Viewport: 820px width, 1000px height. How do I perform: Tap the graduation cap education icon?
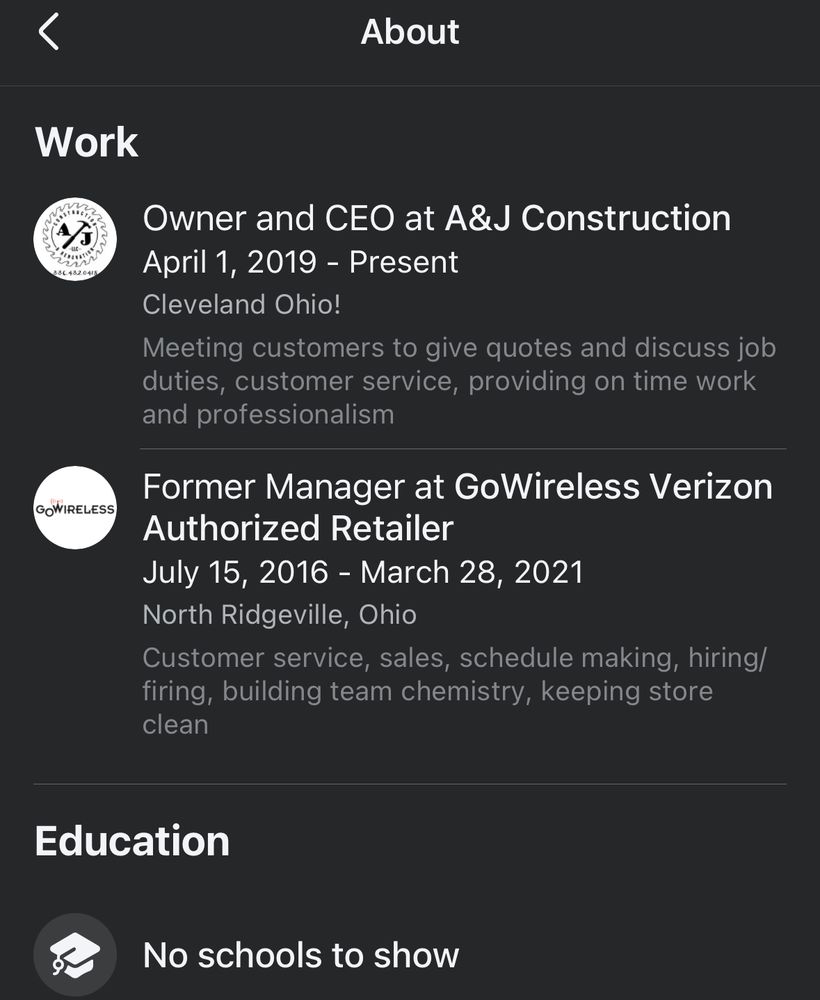coord(75,954)
